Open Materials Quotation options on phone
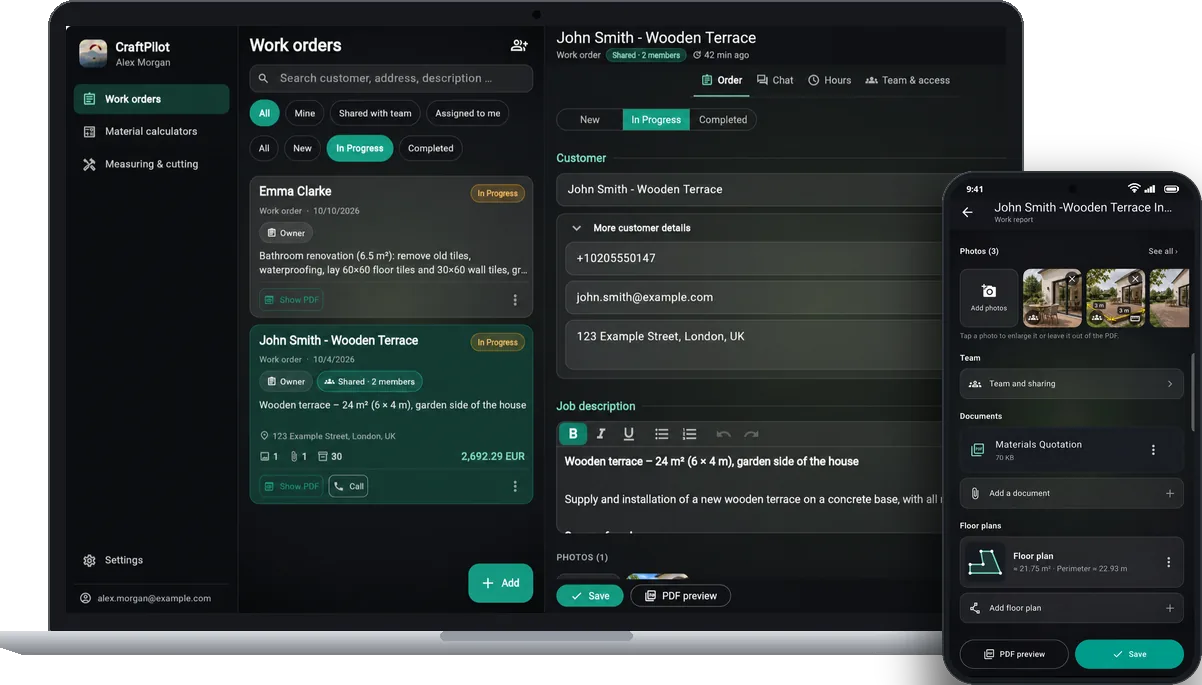 1153,450
